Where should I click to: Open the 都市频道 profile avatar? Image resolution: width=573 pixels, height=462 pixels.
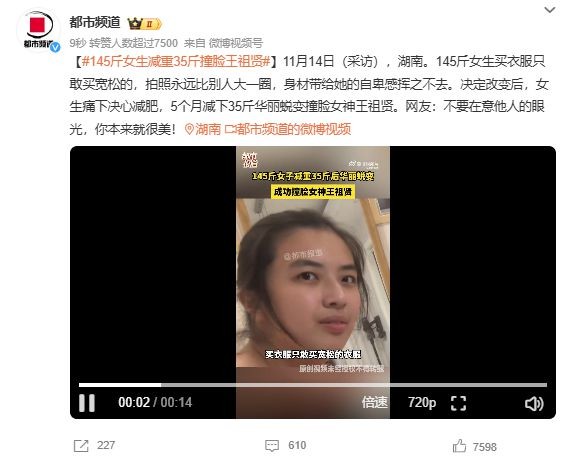coord(38,30)
